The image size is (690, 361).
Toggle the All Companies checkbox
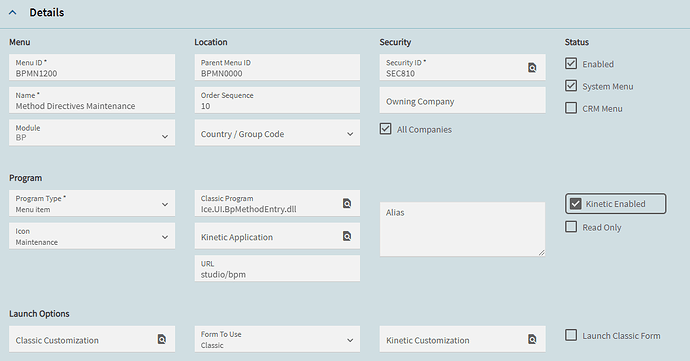[x=385, y=129]
